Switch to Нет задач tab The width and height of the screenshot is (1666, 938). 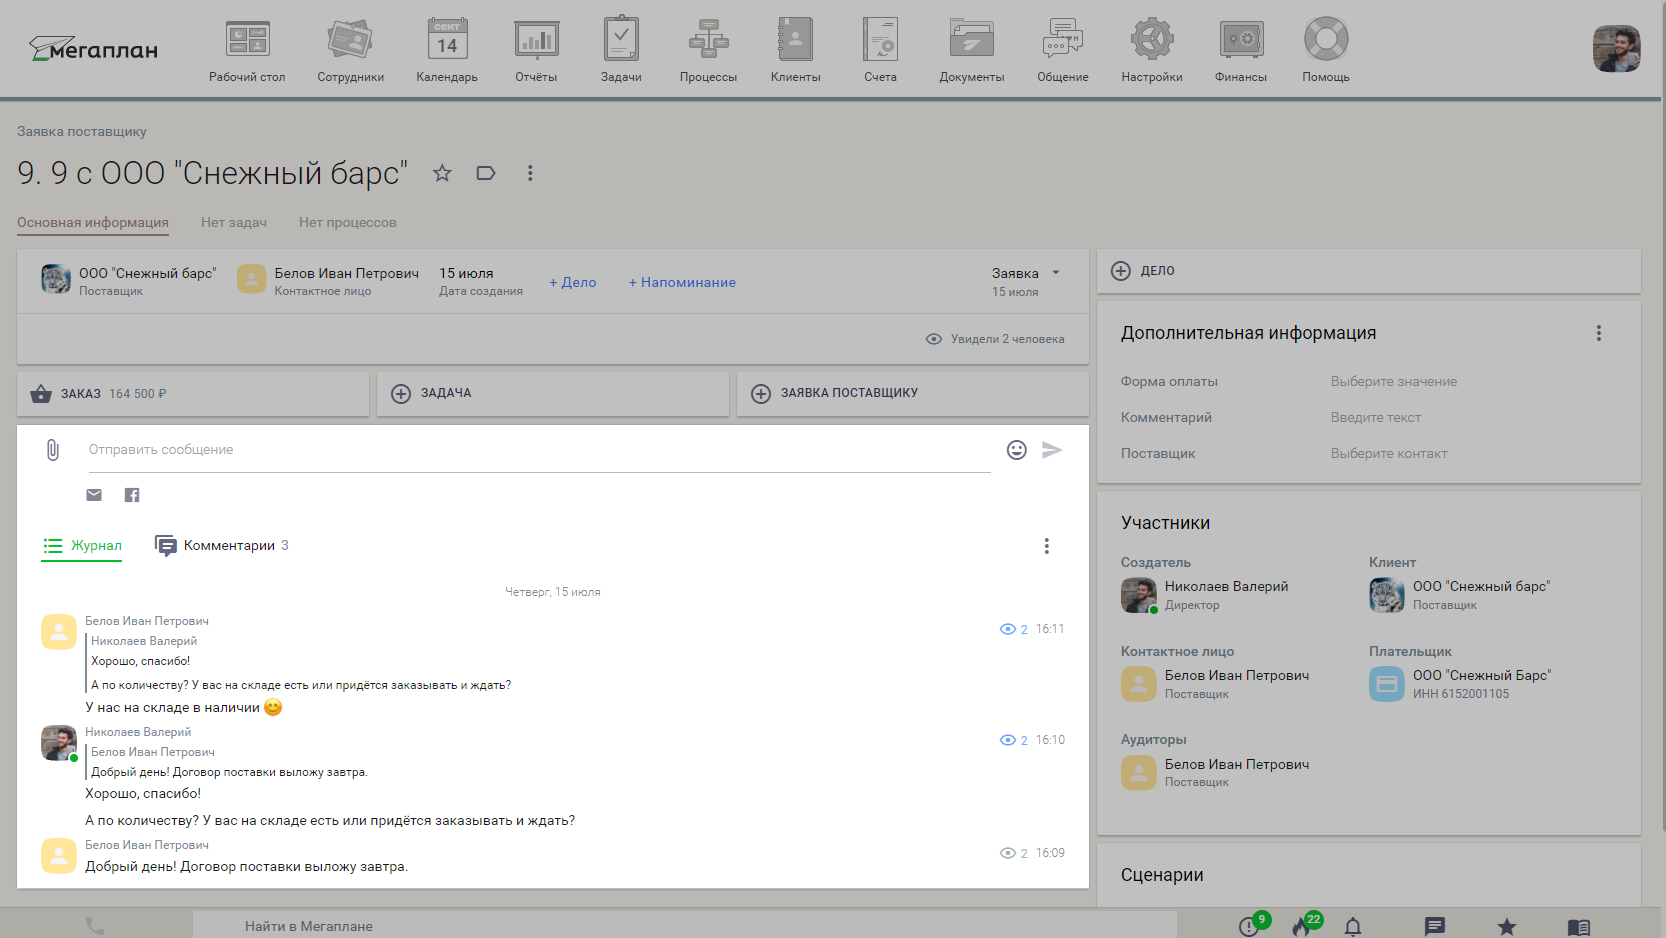tap(234, 223)
